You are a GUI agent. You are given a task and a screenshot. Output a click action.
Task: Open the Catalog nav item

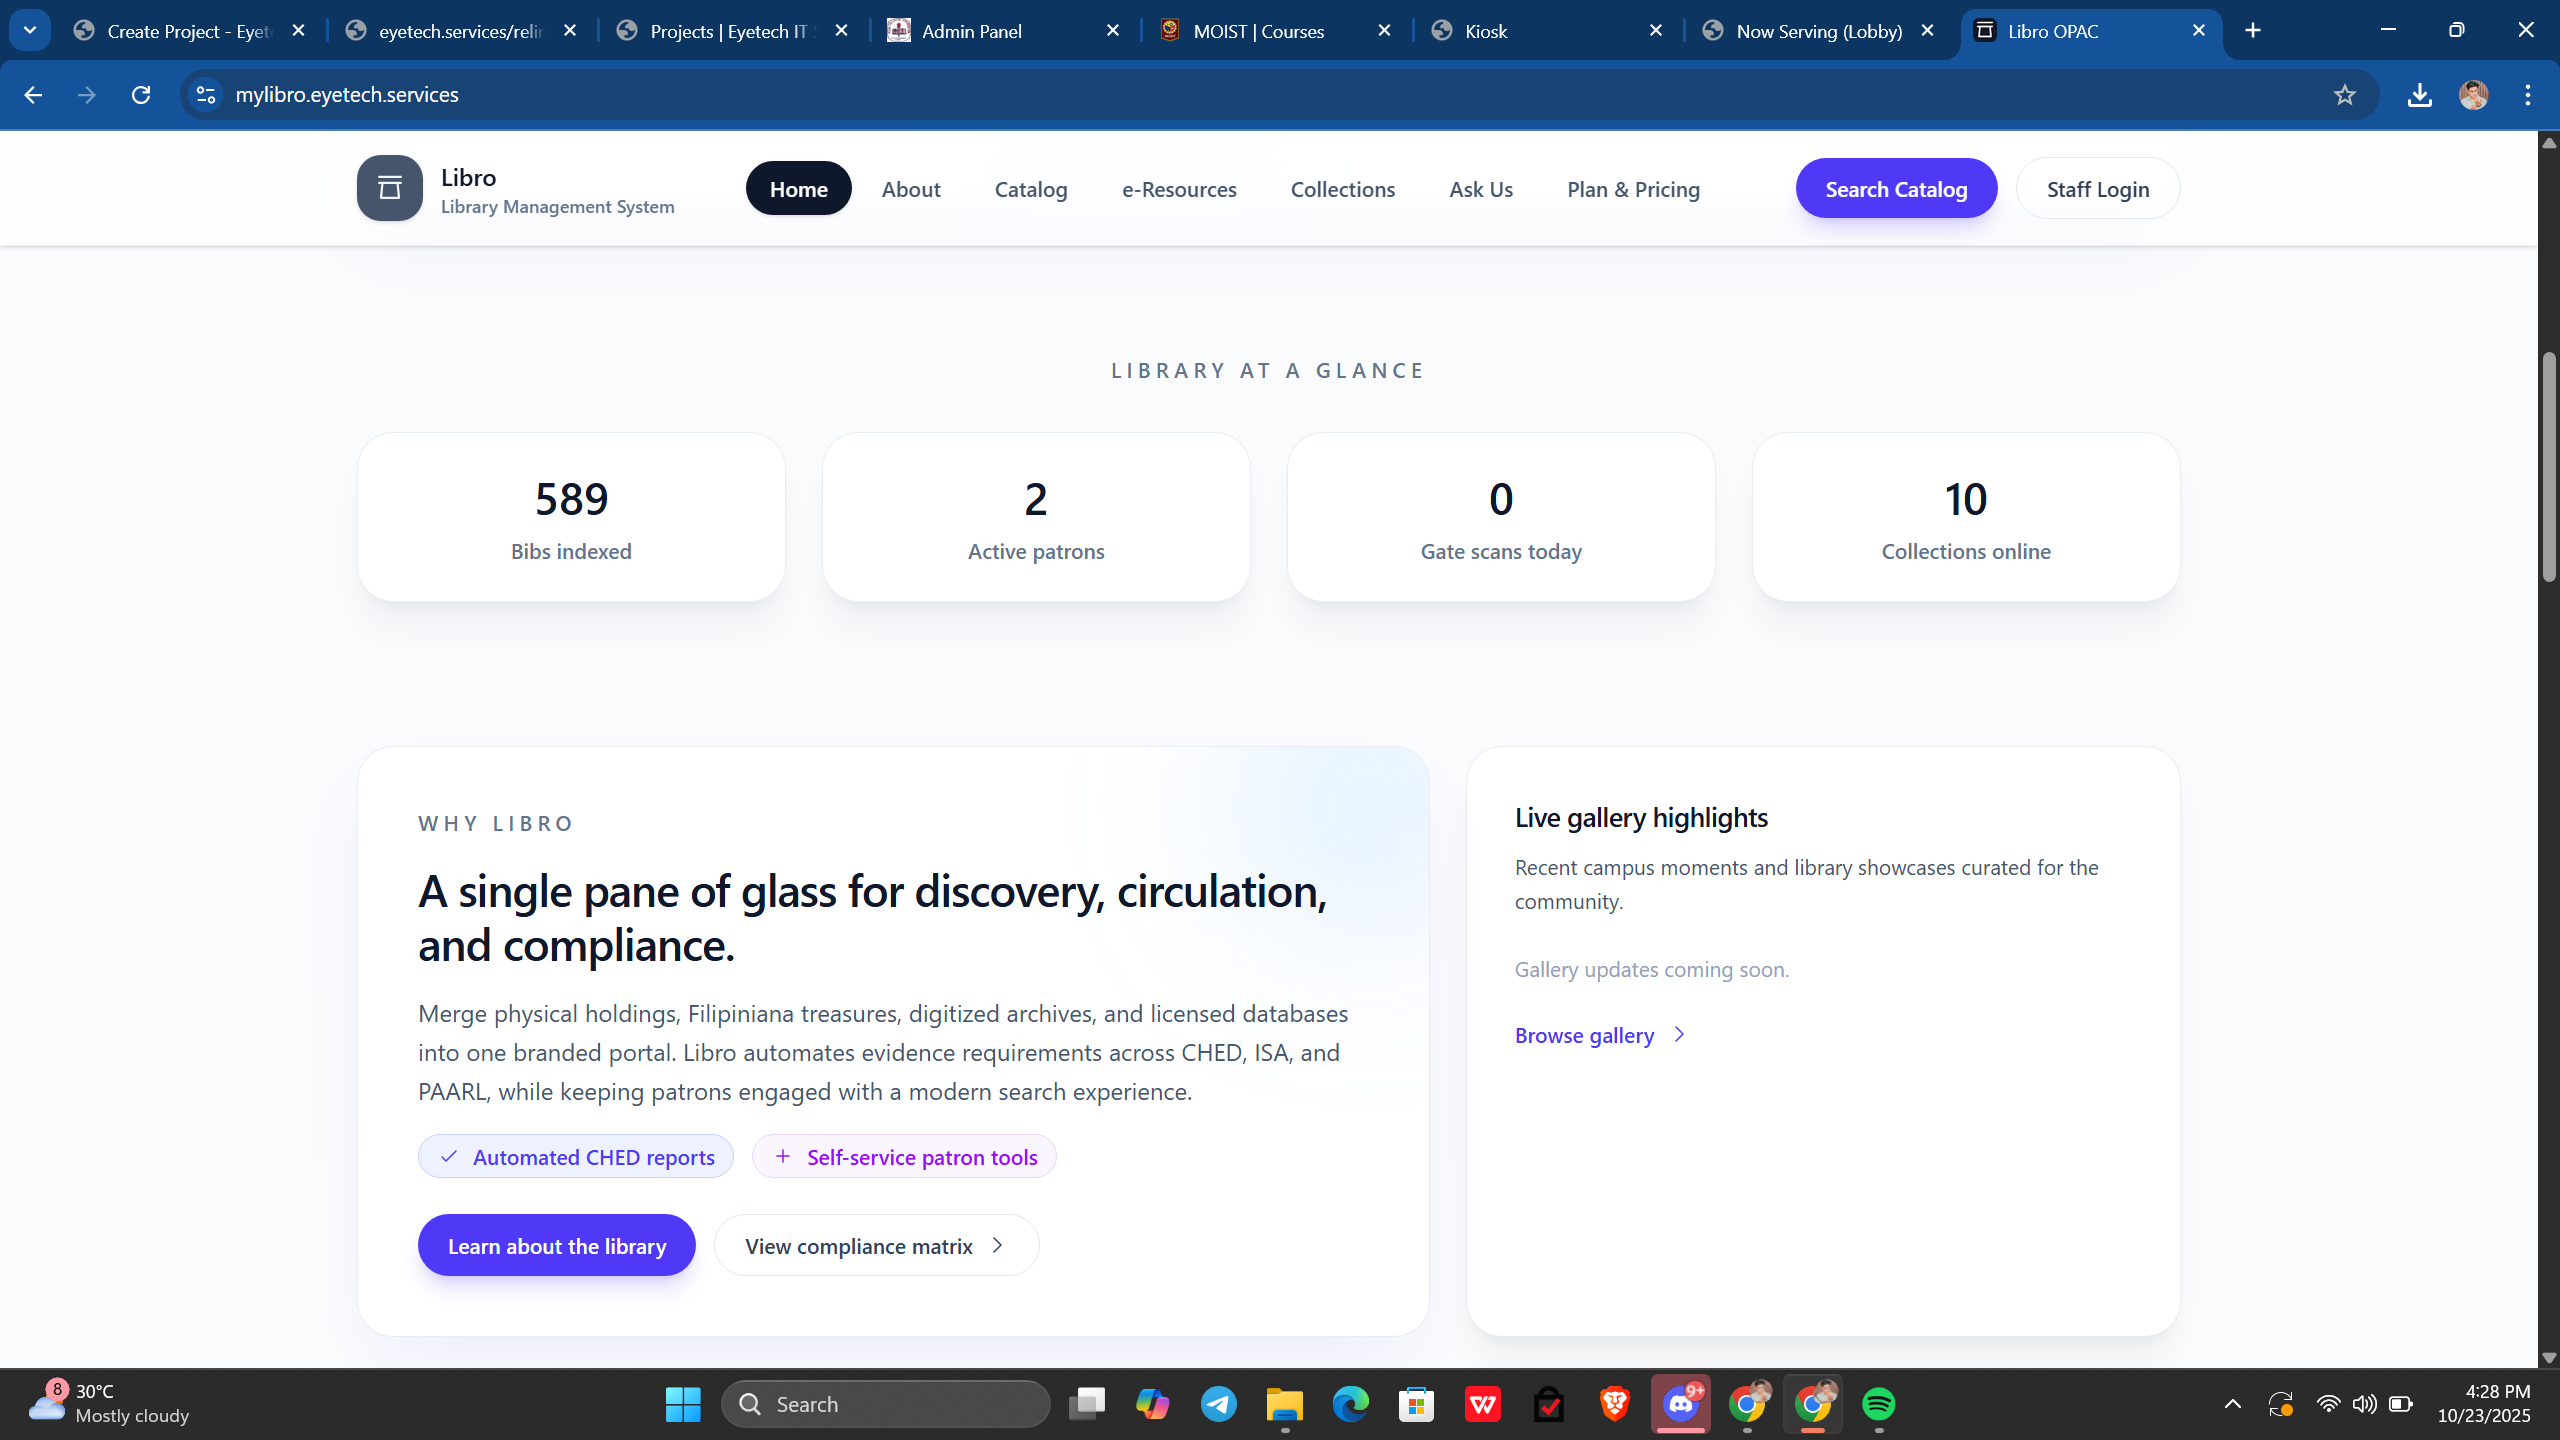tap(1030, 189)
